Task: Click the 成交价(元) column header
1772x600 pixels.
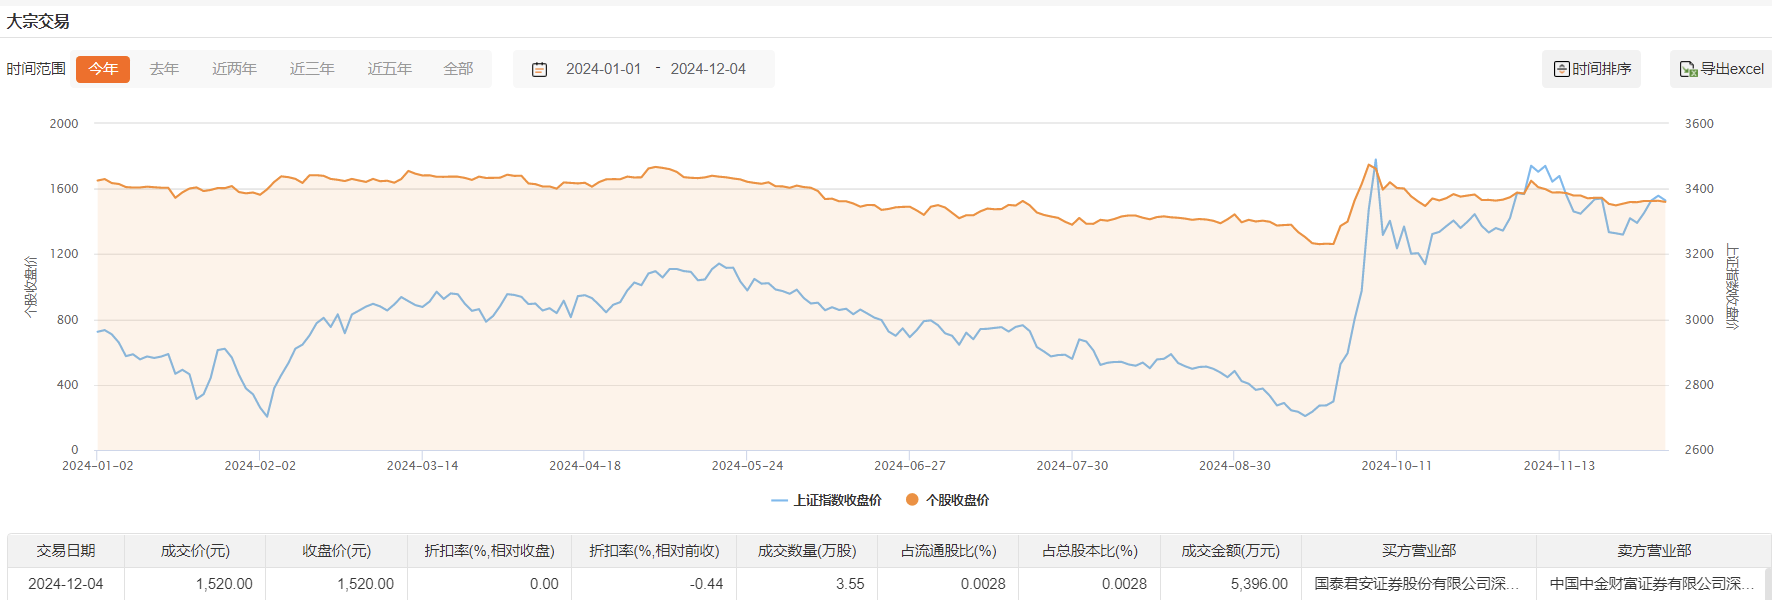Action: tap(195, 551)
